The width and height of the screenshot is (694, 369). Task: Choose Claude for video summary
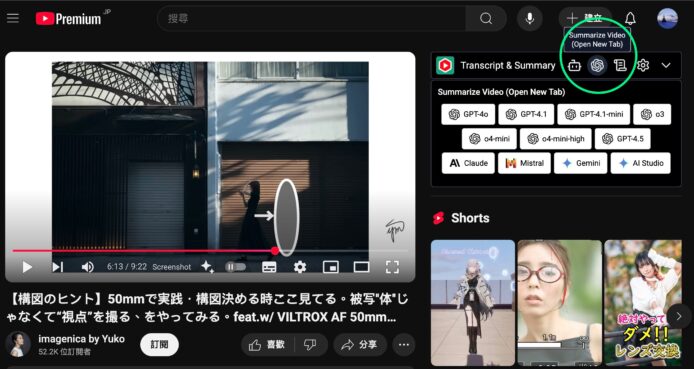coord(468,163)
